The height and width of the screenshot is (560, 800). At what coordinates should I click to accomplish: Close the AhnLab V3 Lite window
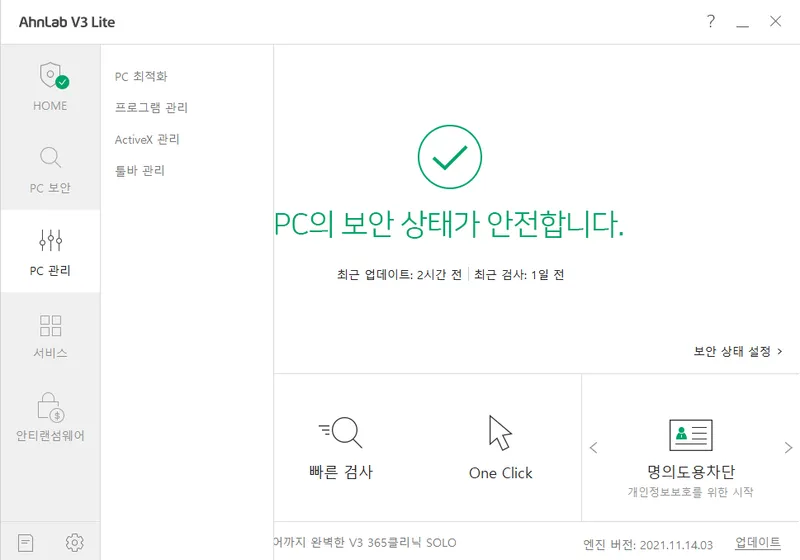pyautogui.click(x=776, y=21)
